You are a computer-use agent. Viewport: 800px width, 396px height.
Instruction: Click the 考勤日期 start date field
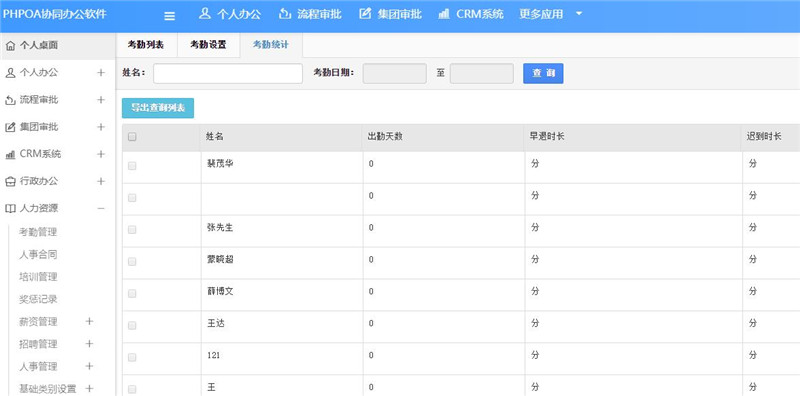[x=395, y=73]
